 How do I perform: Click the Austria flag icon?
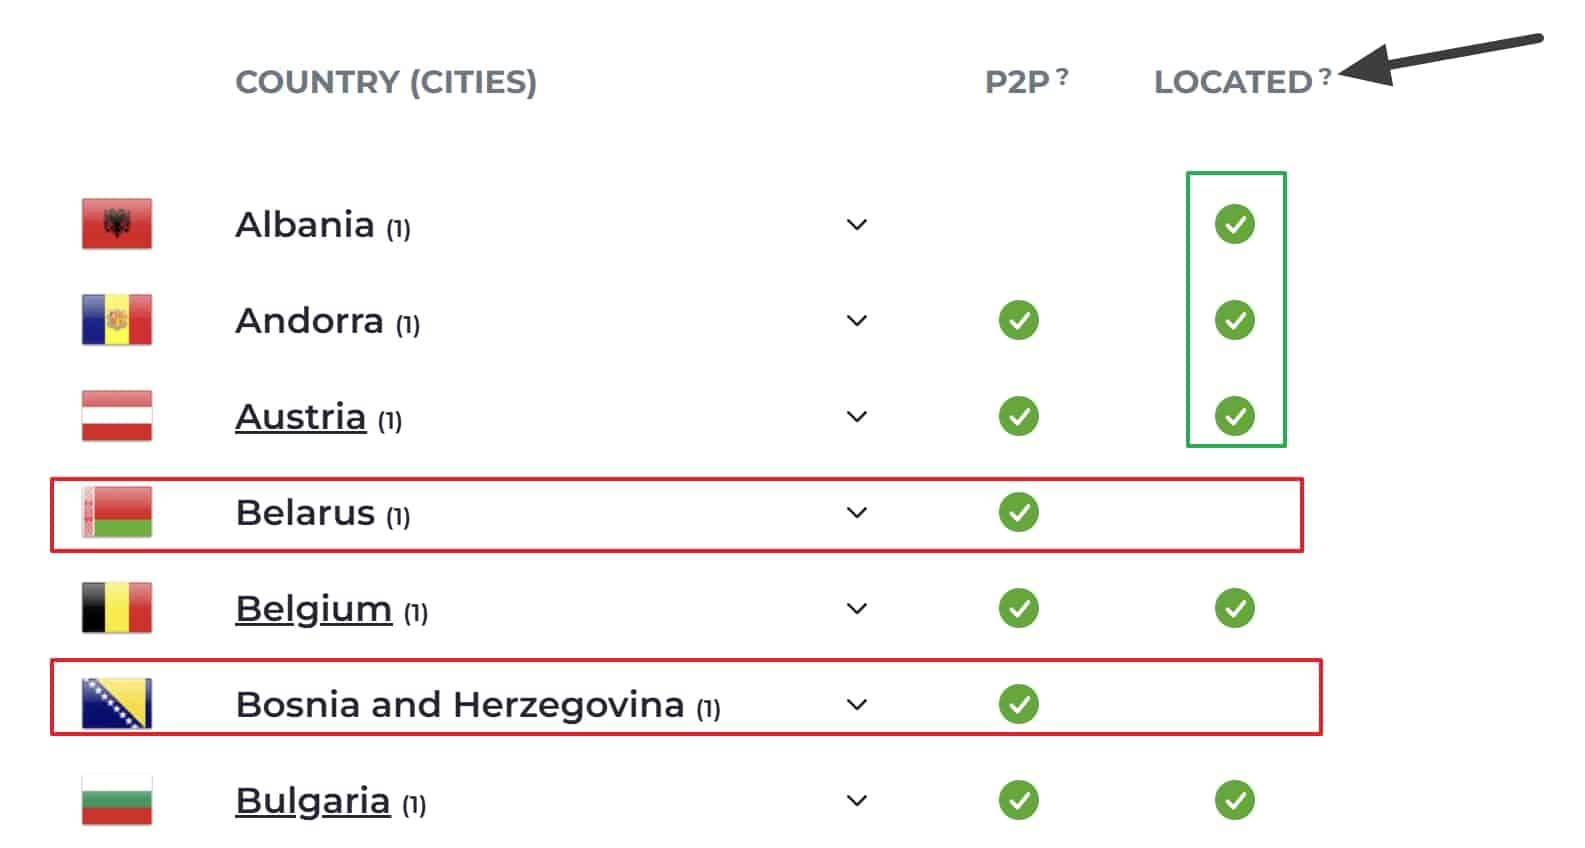(117, 416)
